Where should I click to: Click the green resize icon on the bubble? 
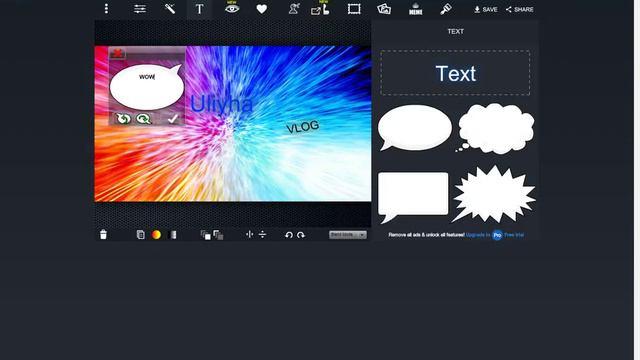tap(144, 118)
